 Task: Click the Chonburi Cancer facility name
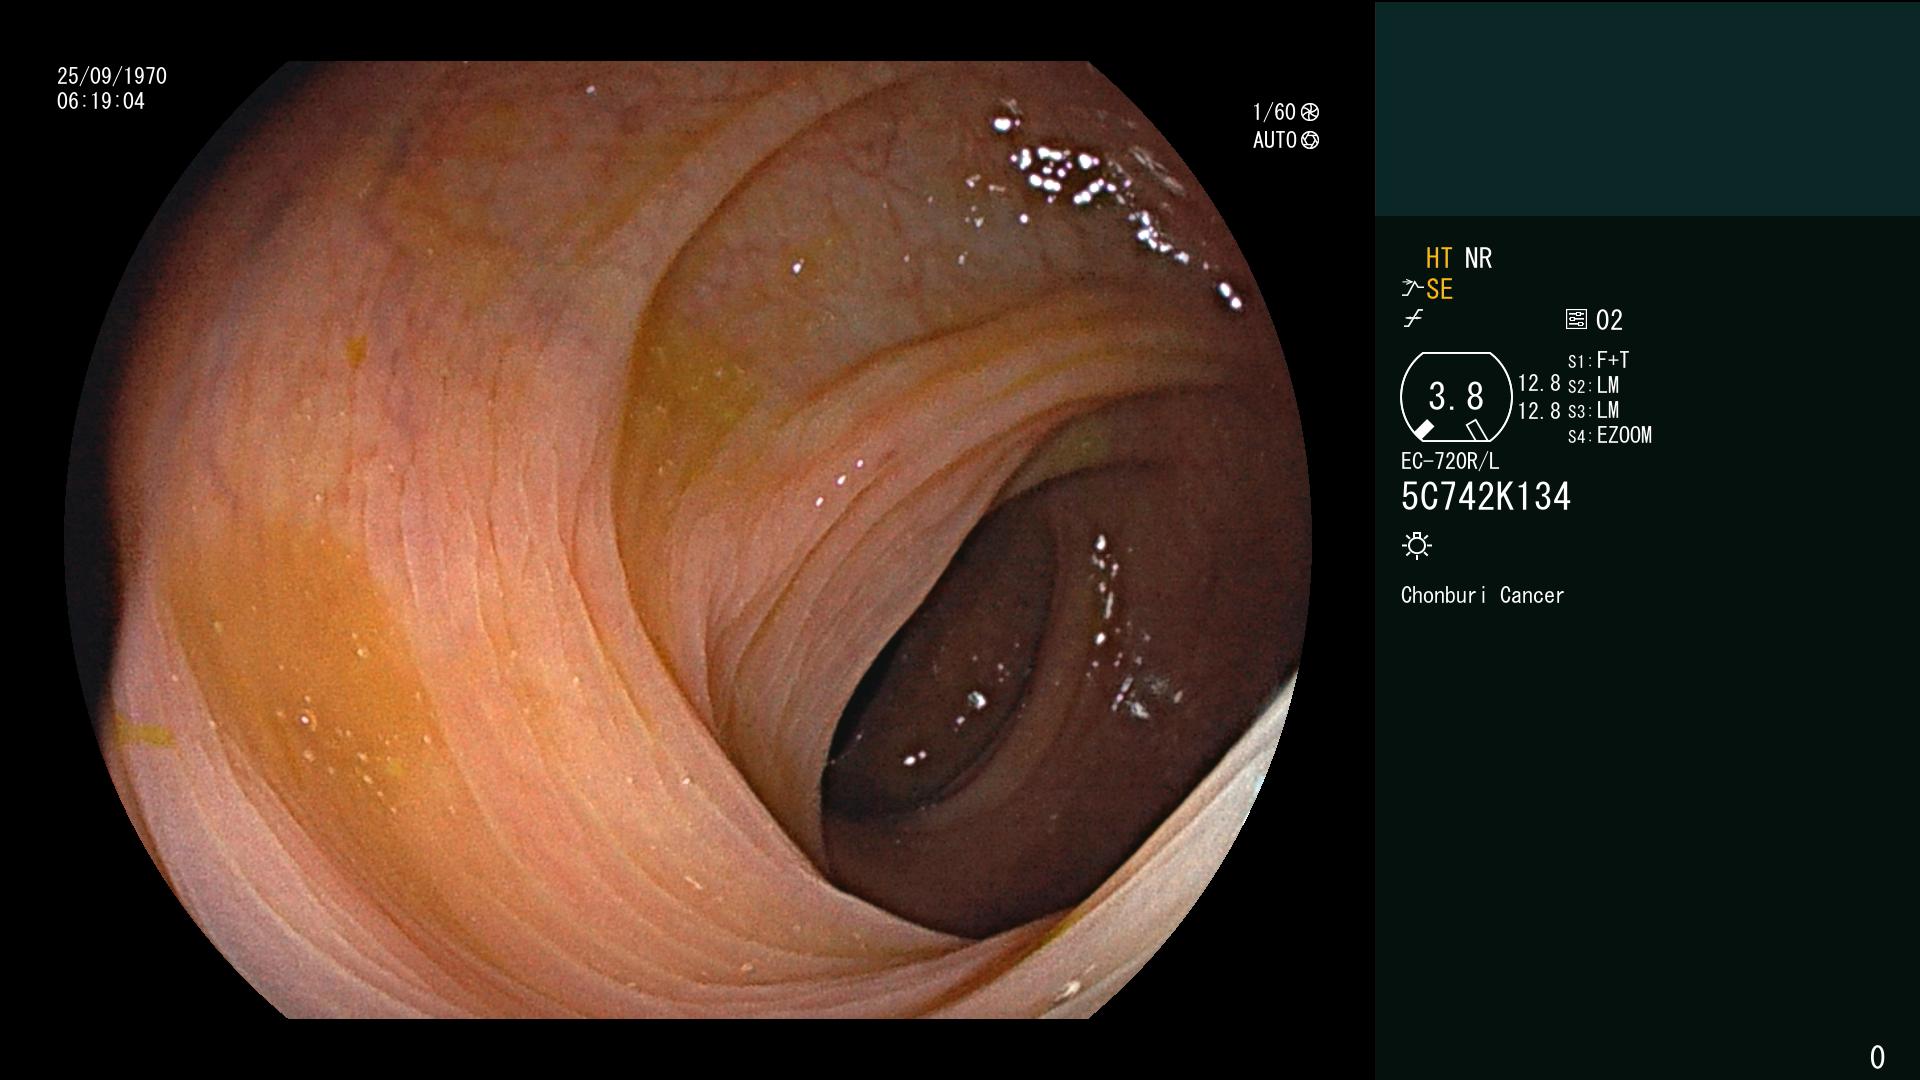[1482, 595]
